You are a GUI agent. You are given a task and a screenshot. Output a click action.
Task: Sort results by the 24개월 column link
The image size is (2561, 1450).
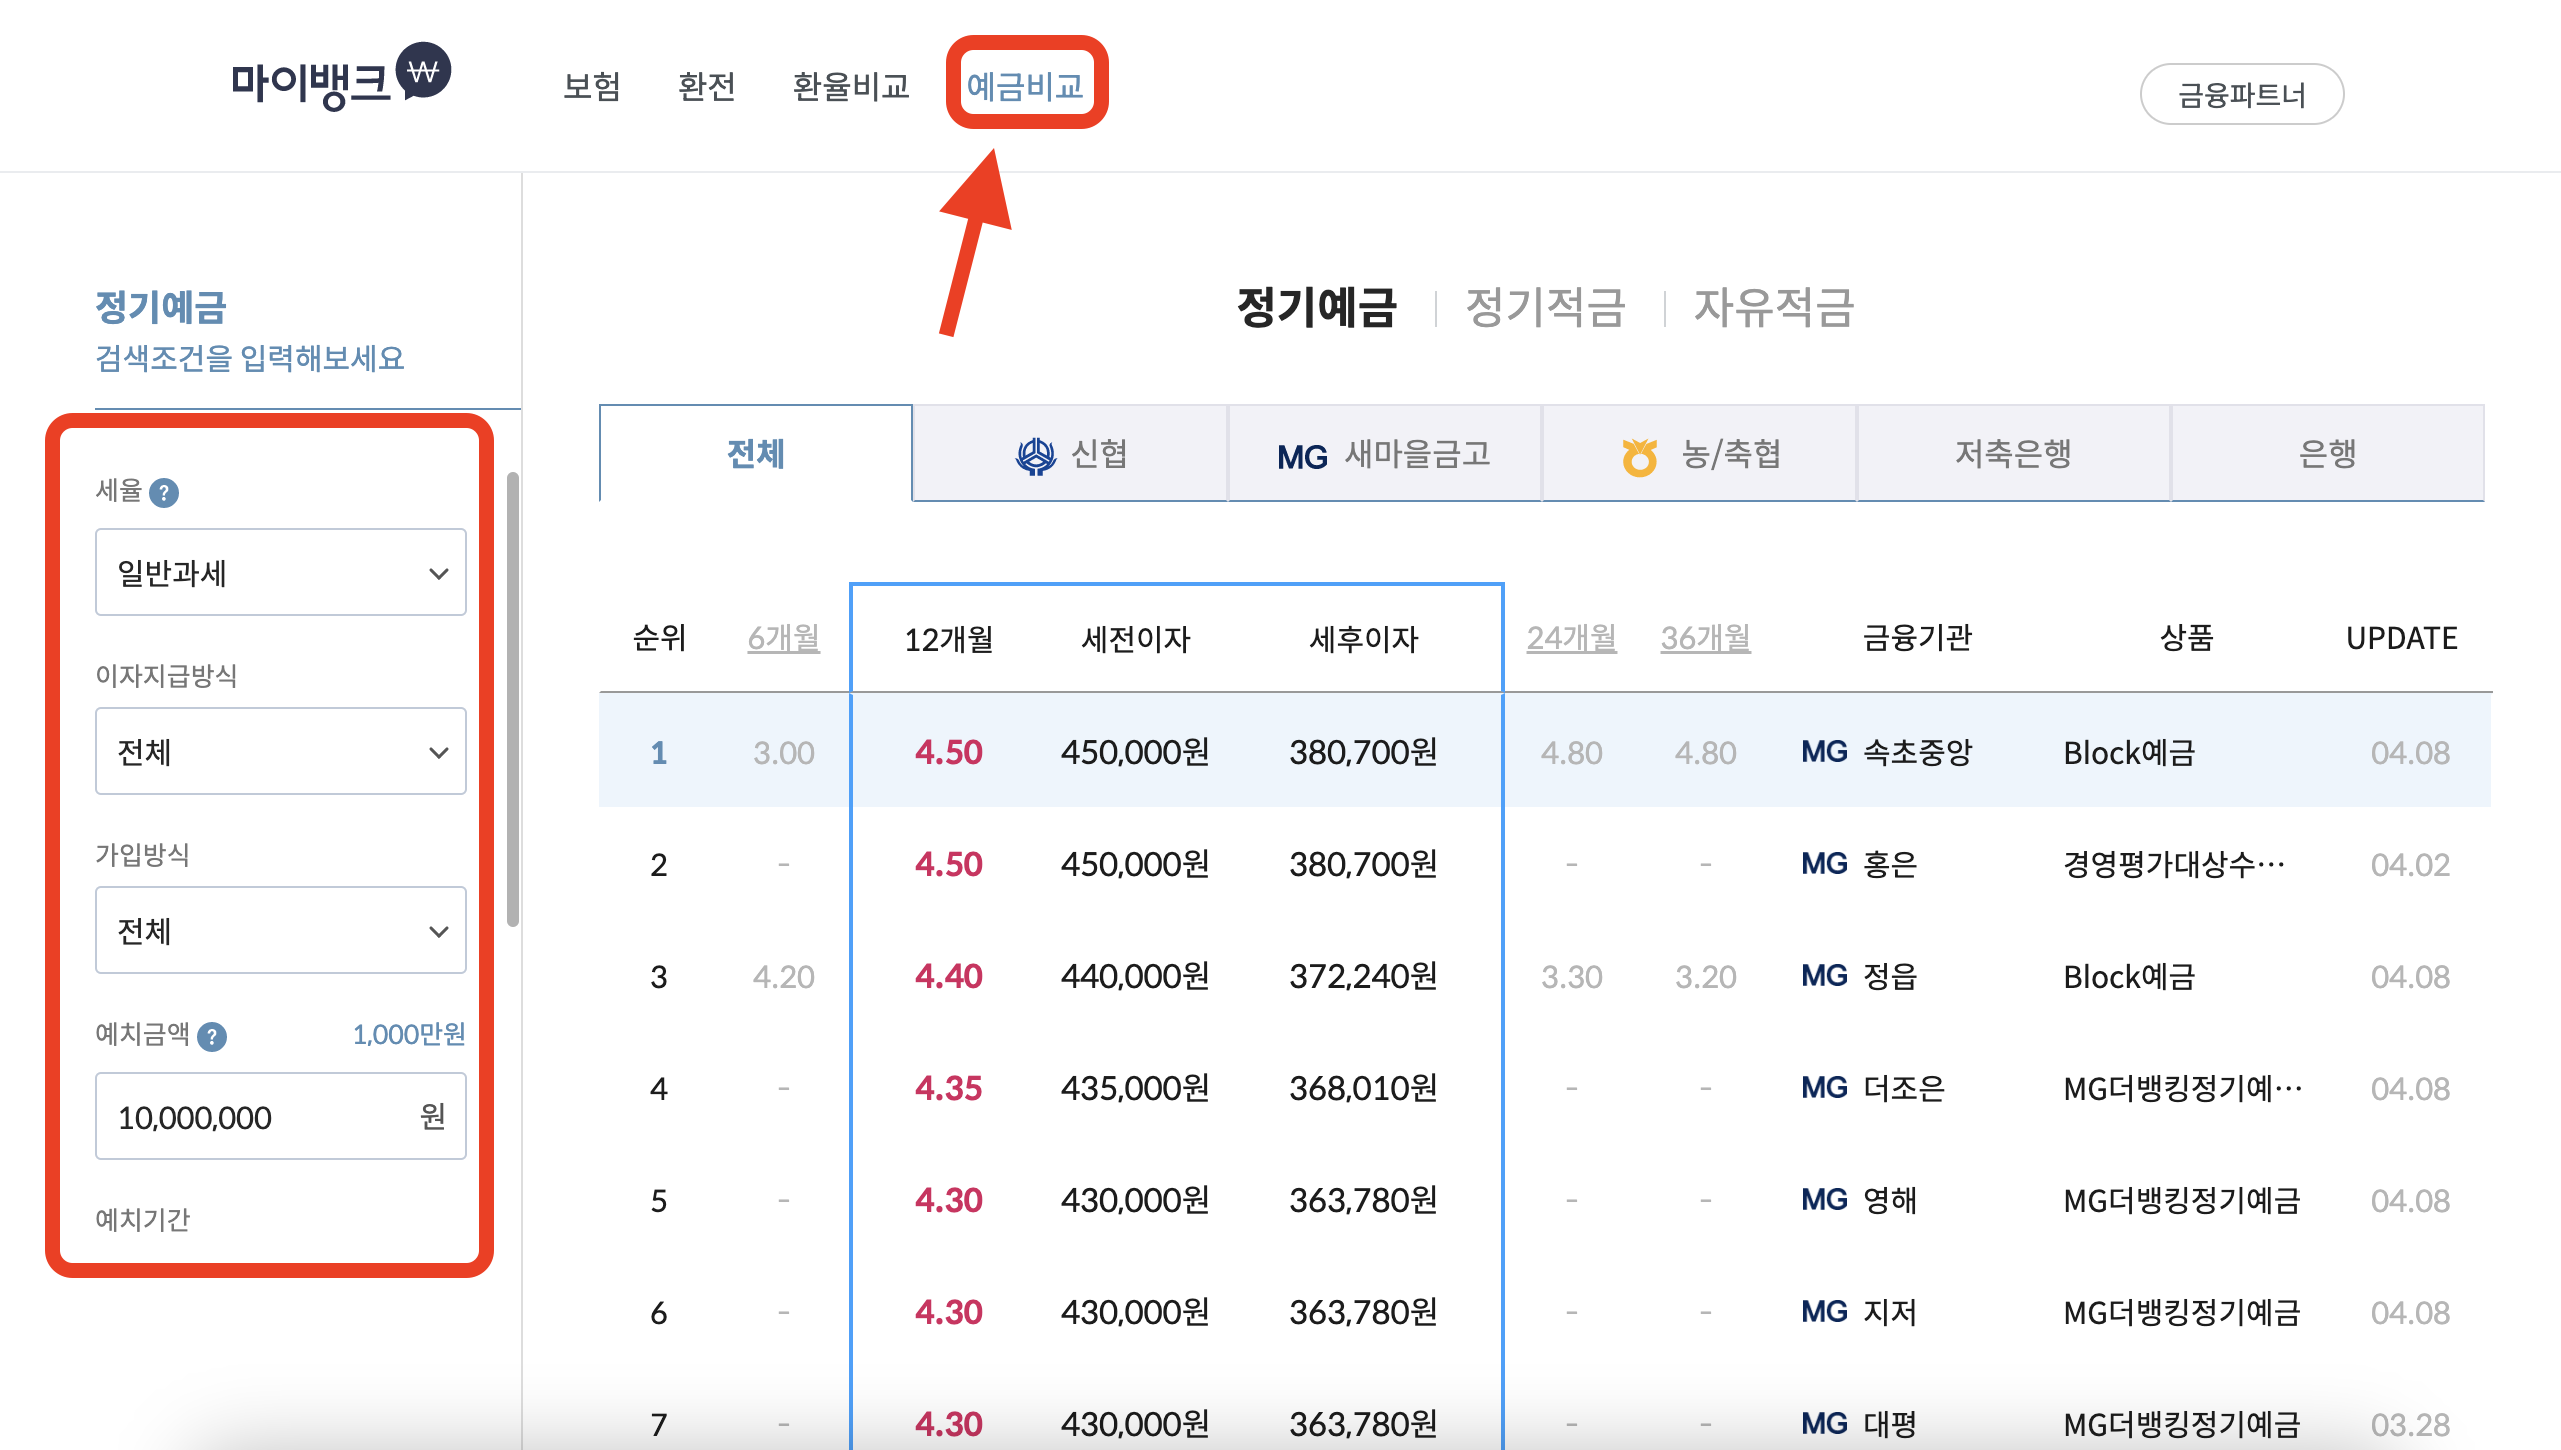click(x=1571, y=639)
